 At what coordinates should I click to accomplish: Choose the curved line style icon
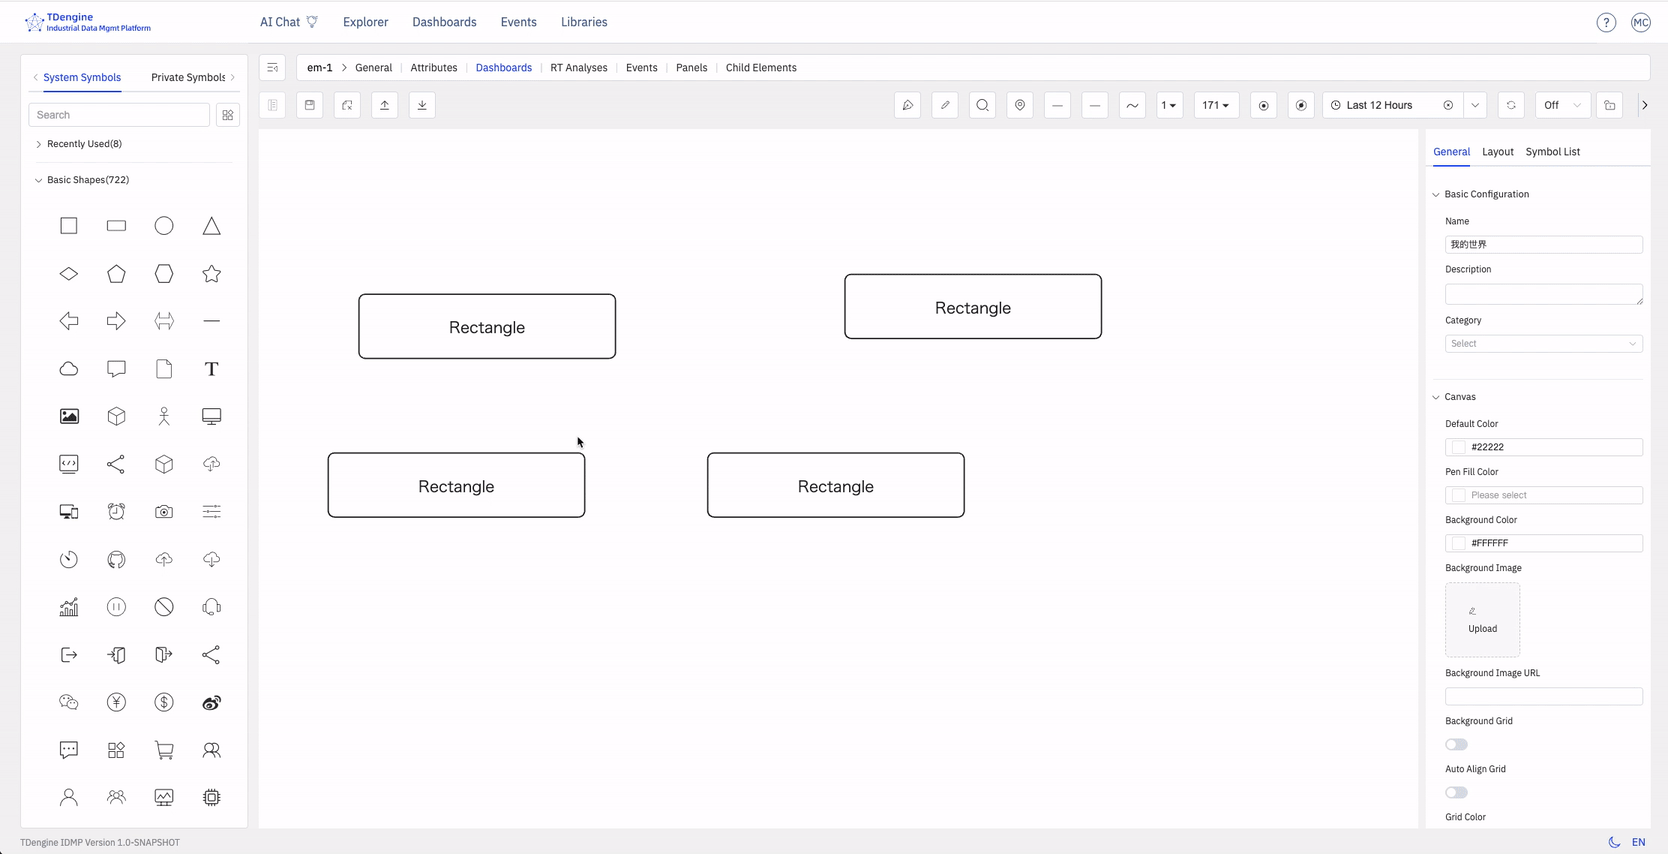pos(1132,105)
